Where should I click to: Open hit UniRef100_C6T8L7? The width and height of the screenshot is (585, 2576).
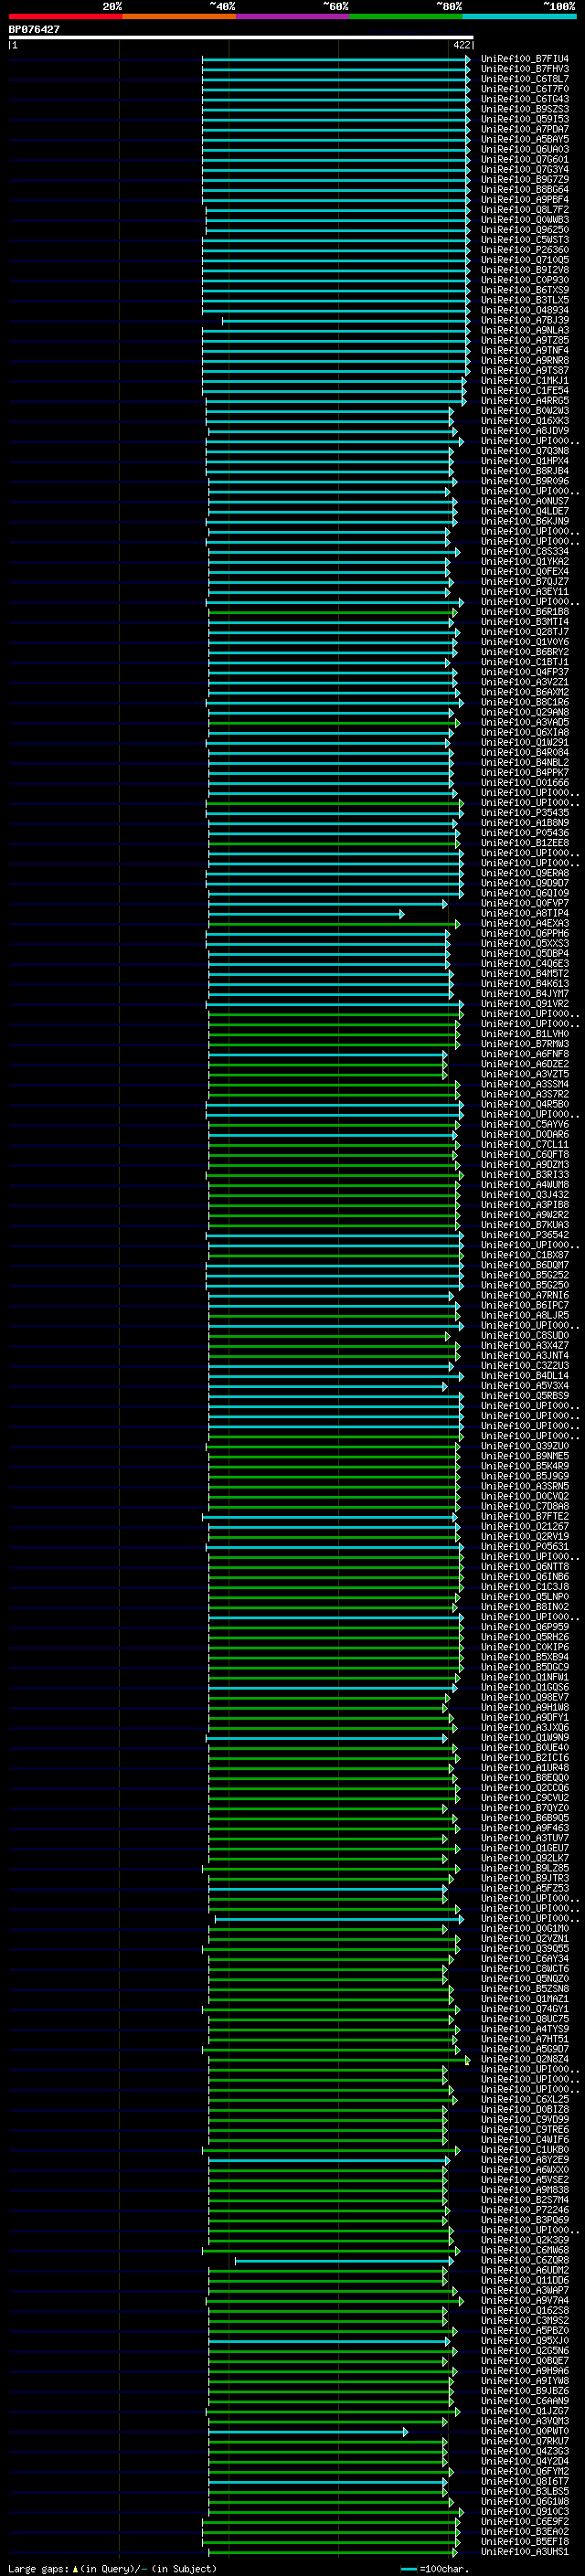(524, 79)
